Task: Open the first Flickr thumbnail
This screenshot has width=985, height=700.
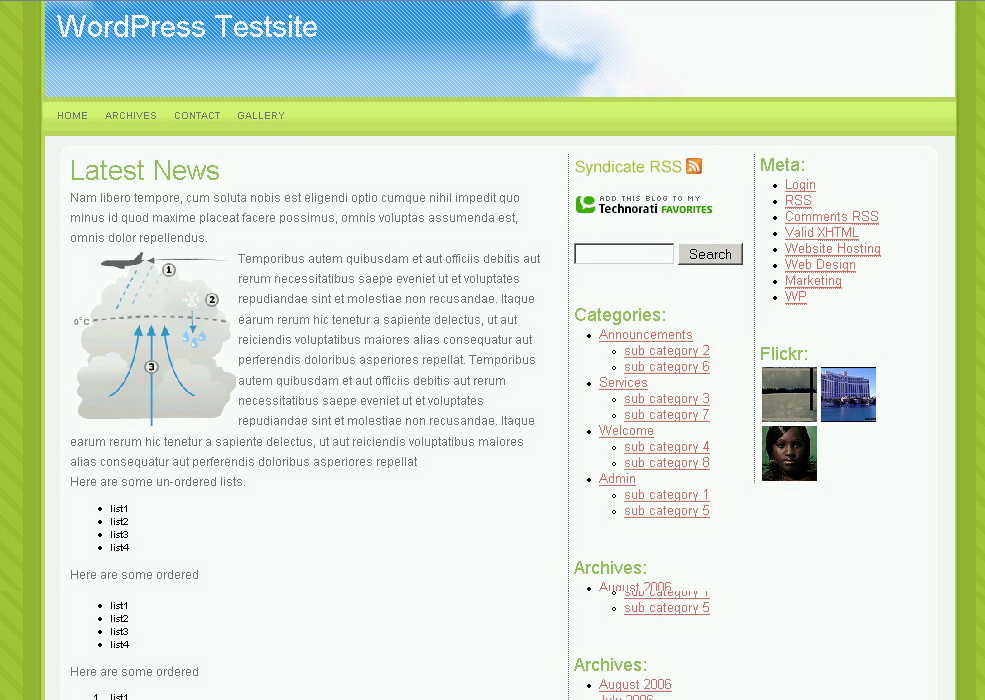Action: (789, 394)
